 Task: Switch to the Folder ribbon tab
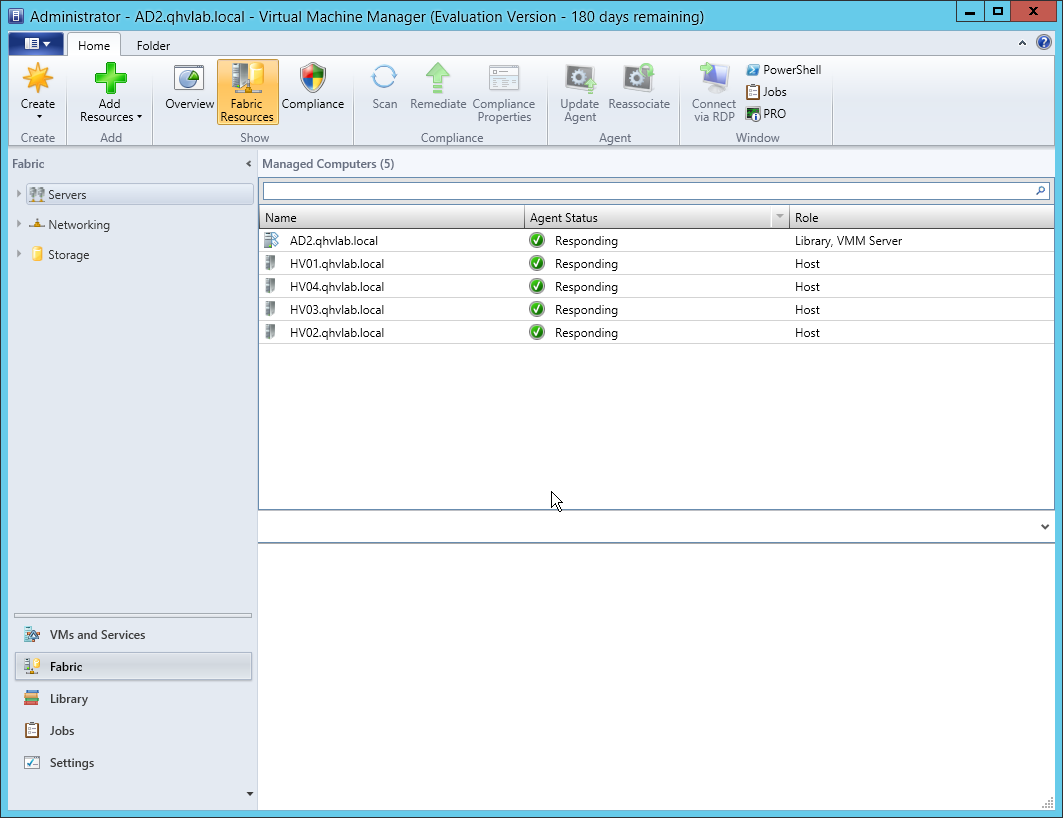153,45
